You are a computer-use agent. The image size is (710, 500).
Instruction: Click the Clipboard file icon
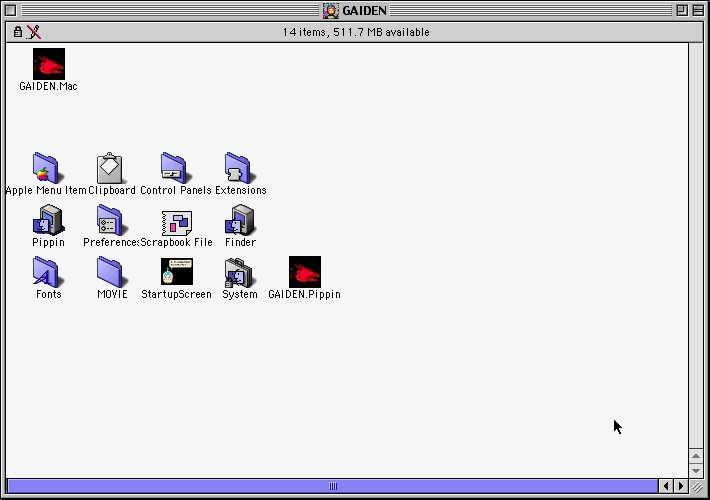pos(110,168)
